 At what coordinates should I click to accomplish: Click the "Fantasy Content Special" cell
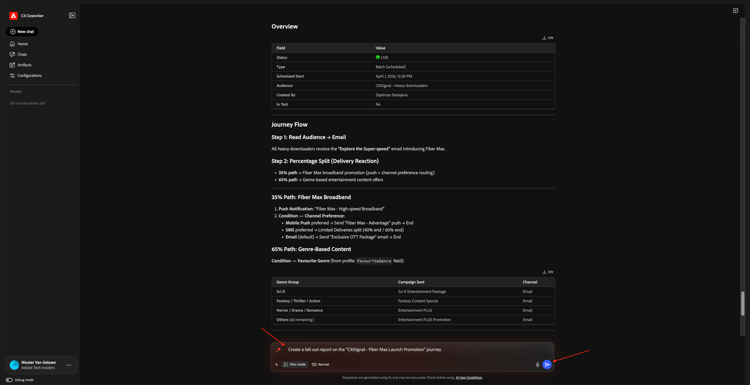click(418, 301)
